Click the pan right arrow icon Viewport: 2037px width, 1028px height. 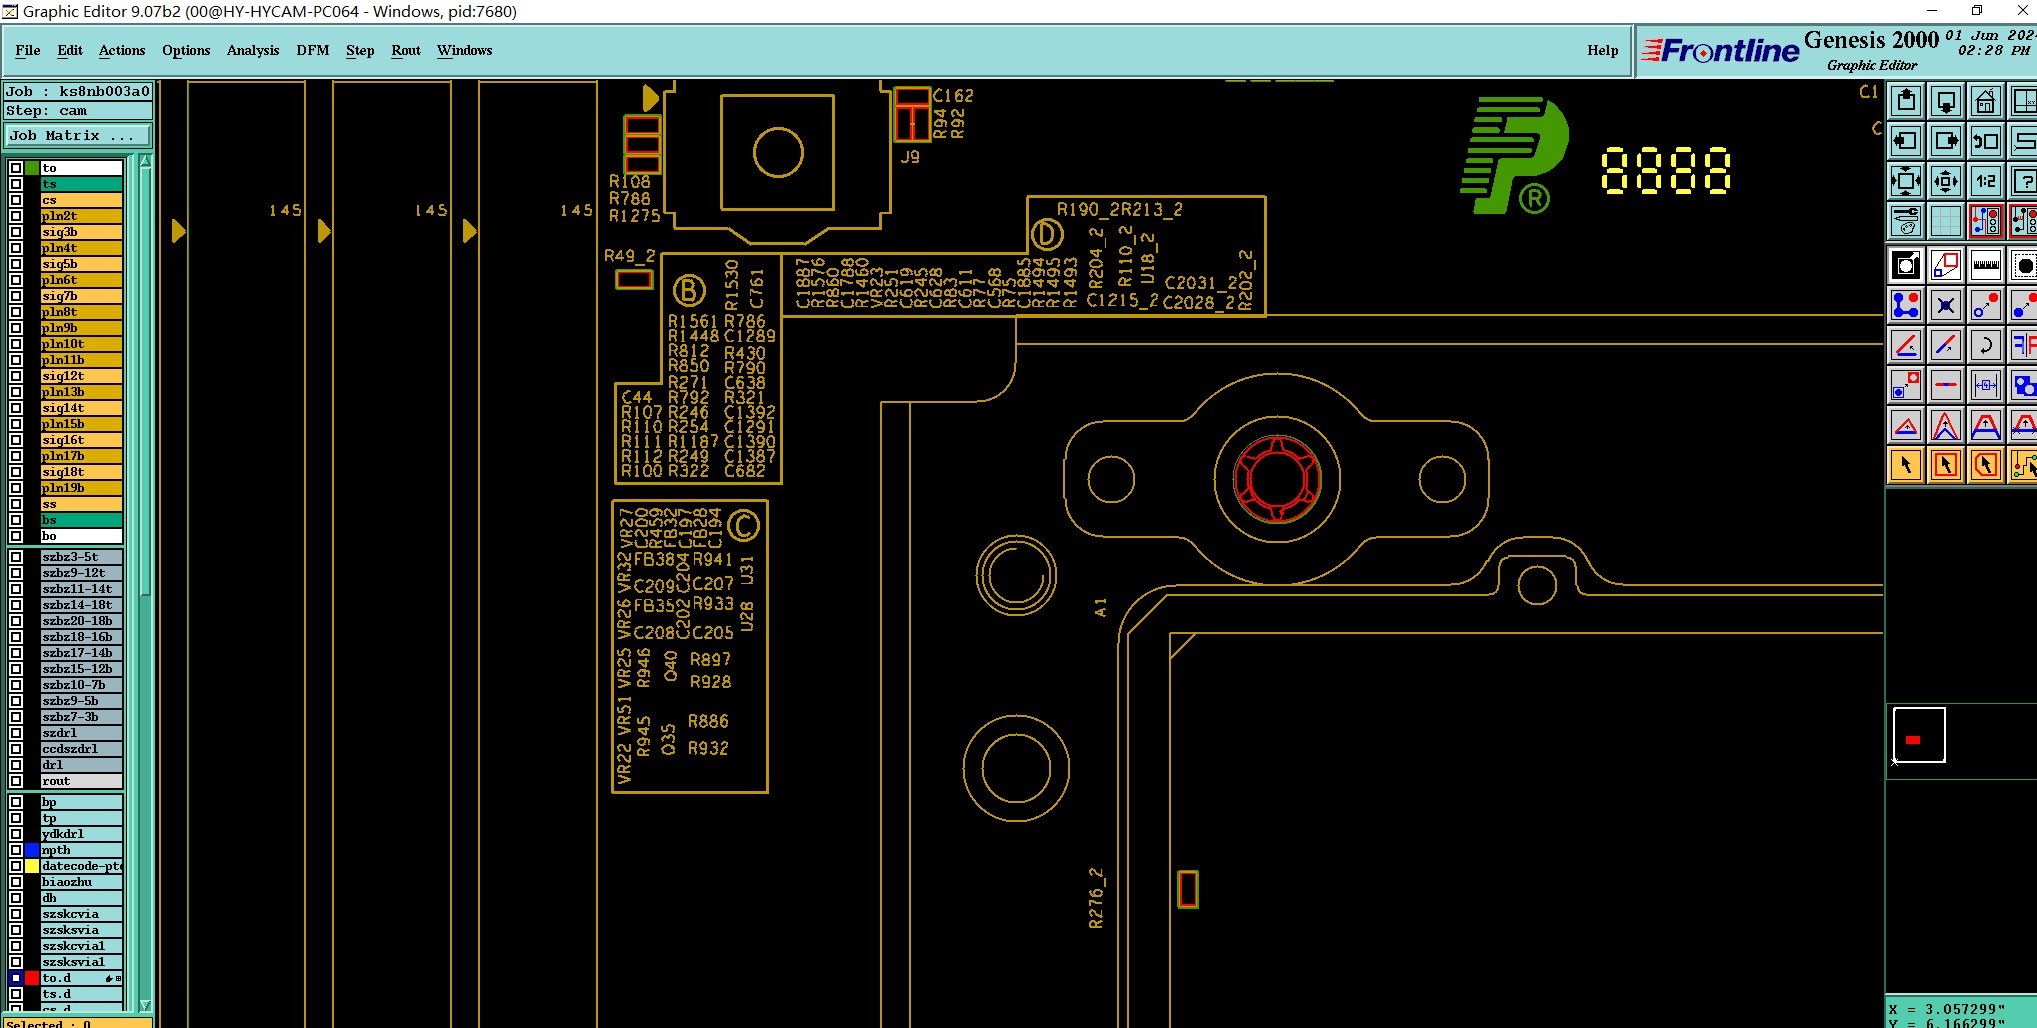[x=1946, y=141]
